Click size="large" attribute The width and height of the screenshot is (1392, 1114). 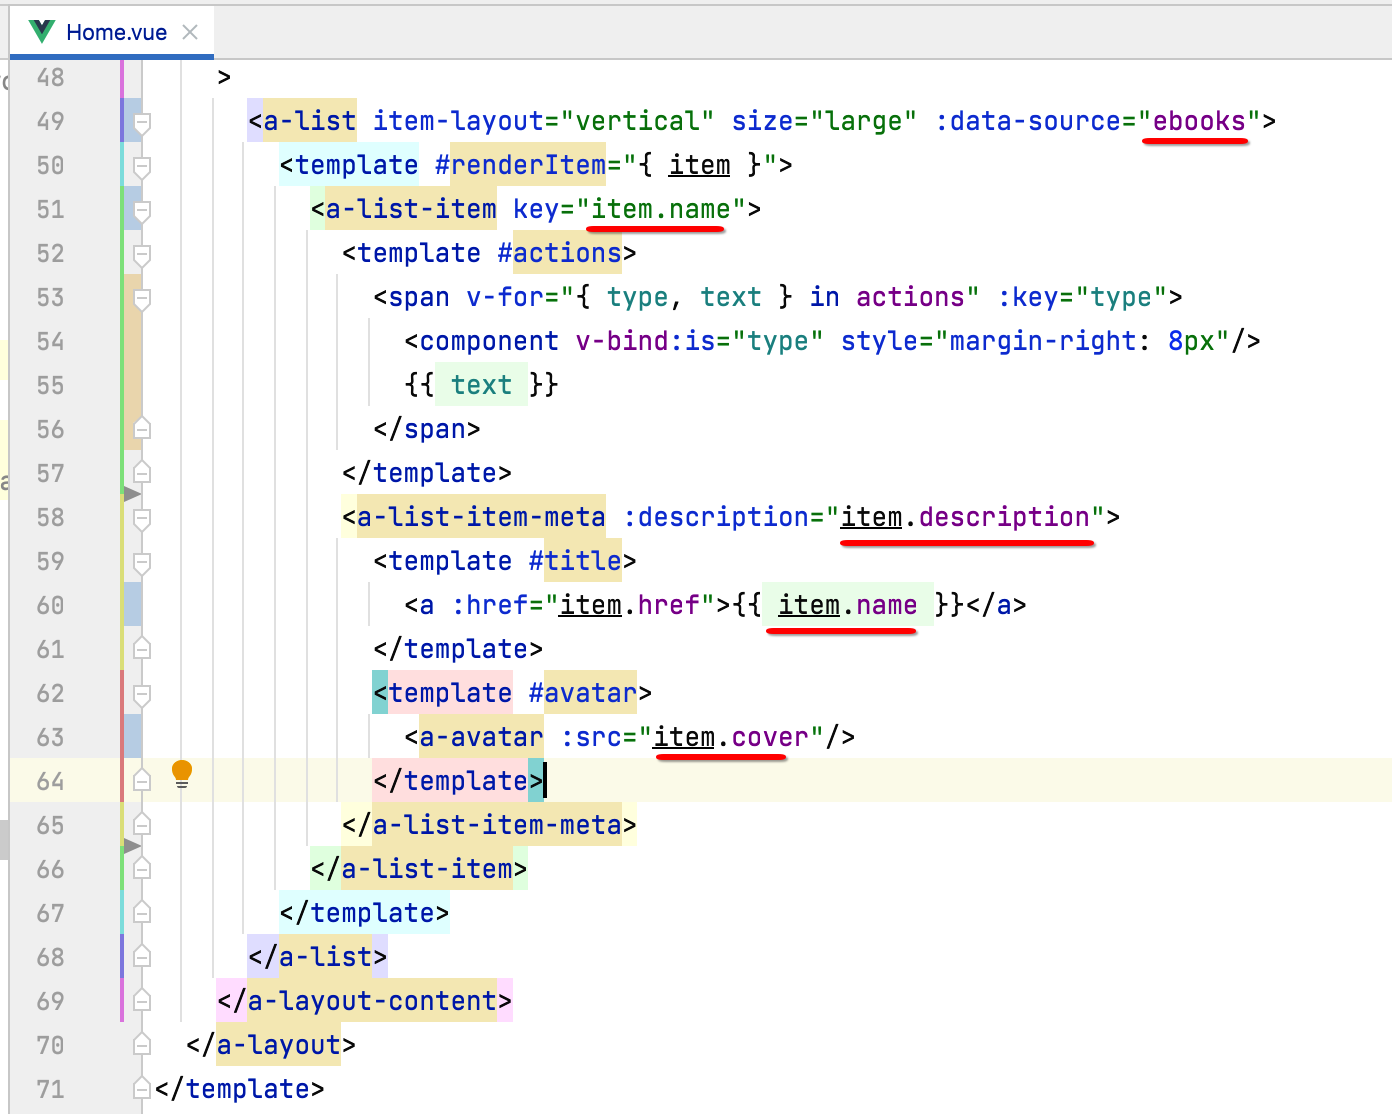[824, 122]
